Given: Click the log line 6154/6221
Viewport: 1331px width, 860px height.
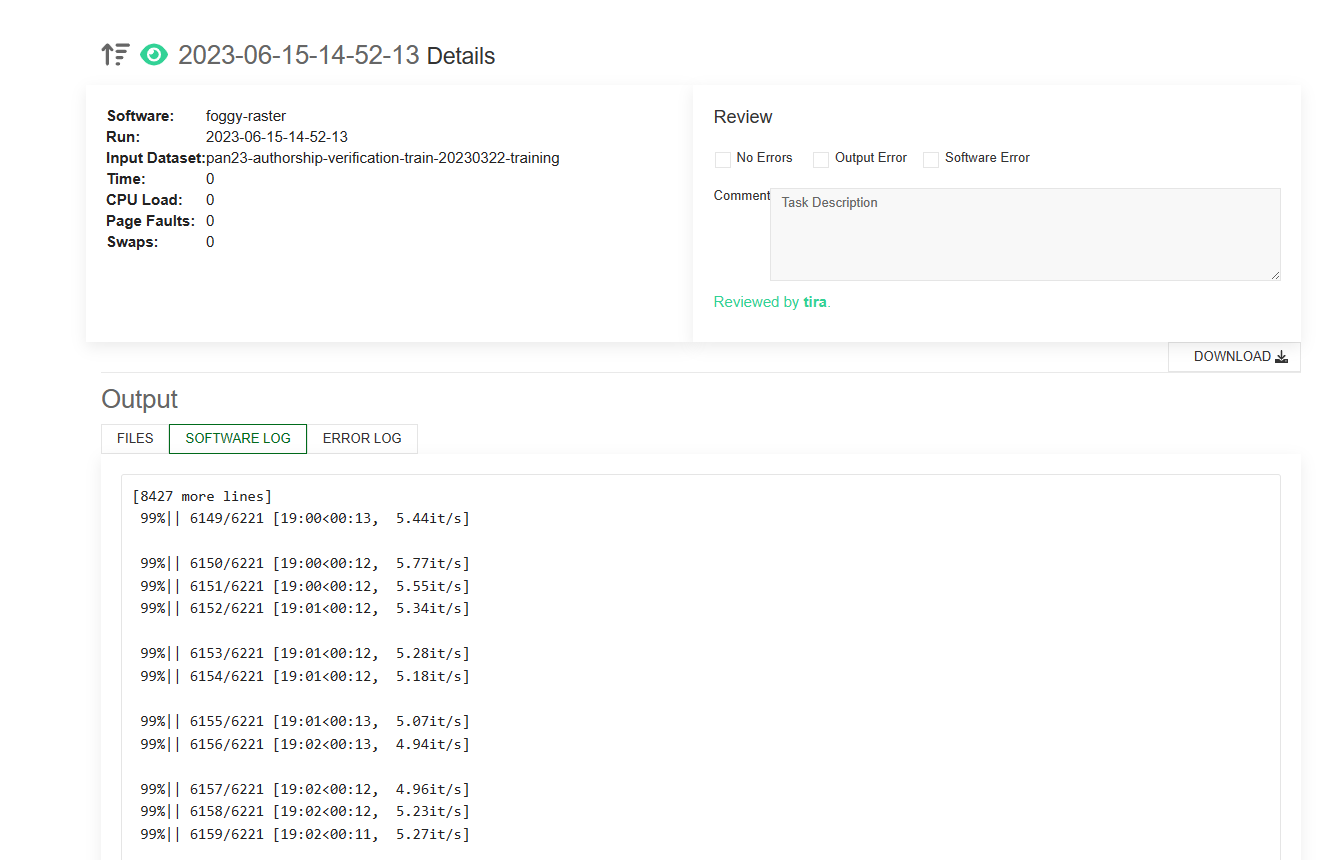Looking at the screenshot, I should [x=305, y=676].
